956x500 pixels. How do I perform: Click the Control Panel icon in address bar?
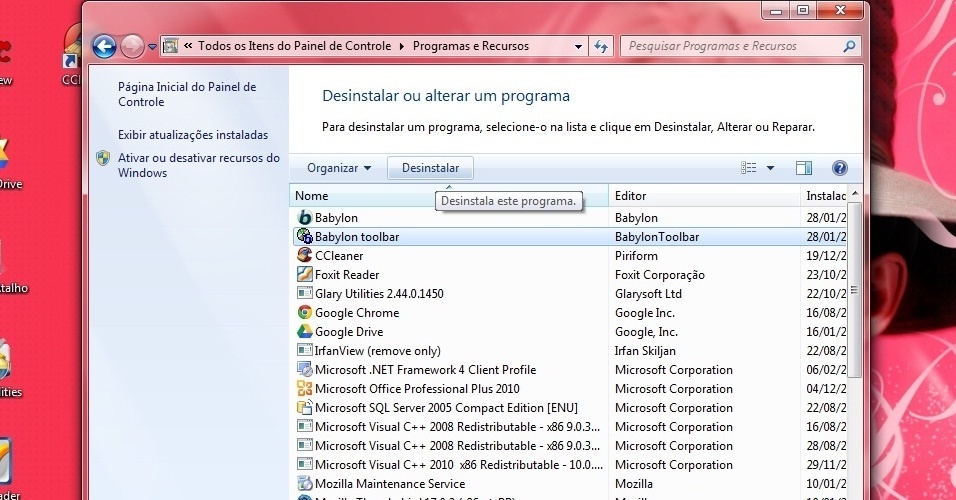point(171,46)
